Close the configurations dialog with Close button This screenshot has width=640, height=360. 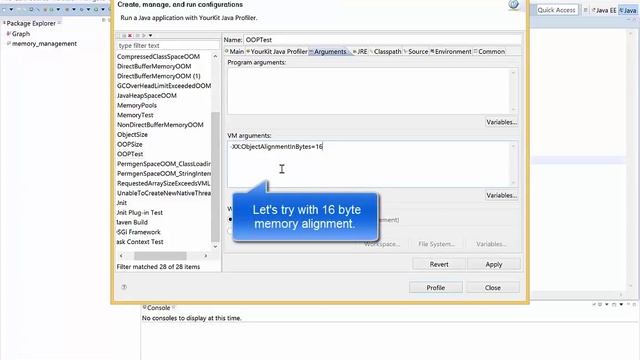(493, 287)
